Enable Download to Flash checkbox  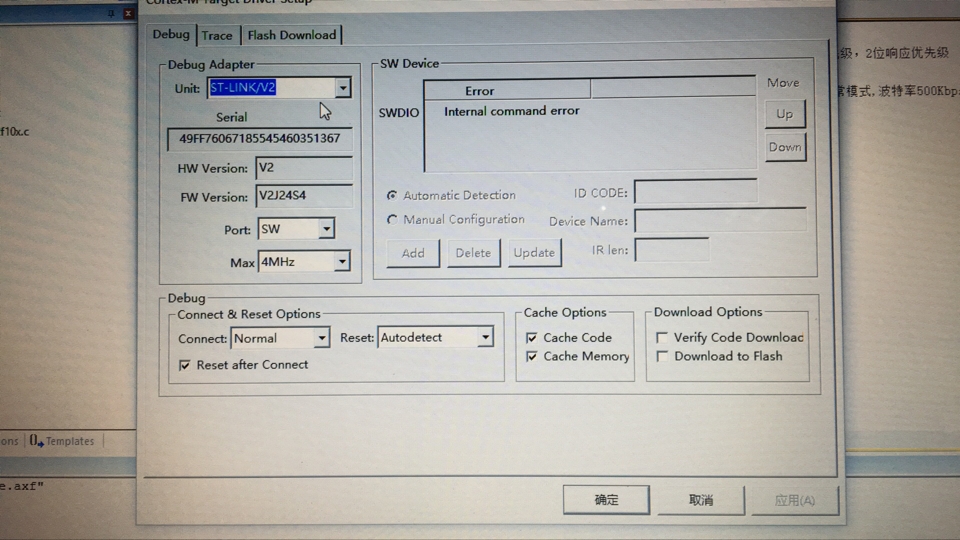pos(662,356)
